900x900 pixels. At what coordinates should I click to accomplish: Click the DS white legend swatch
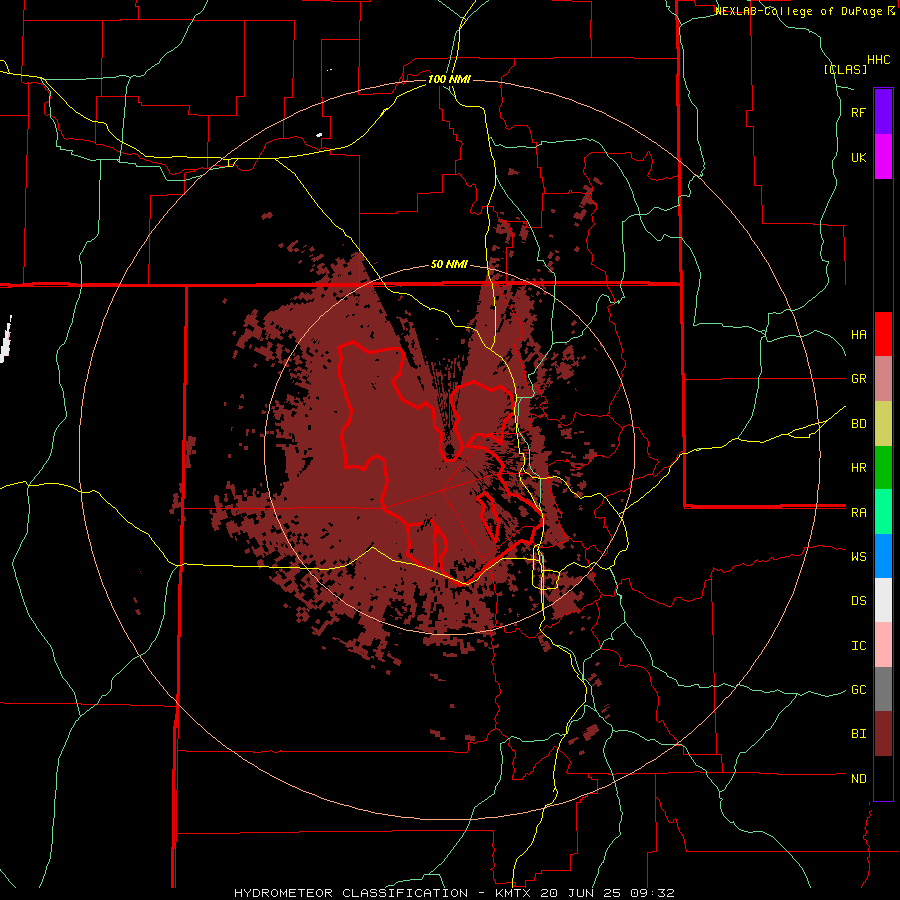point(883,600)
